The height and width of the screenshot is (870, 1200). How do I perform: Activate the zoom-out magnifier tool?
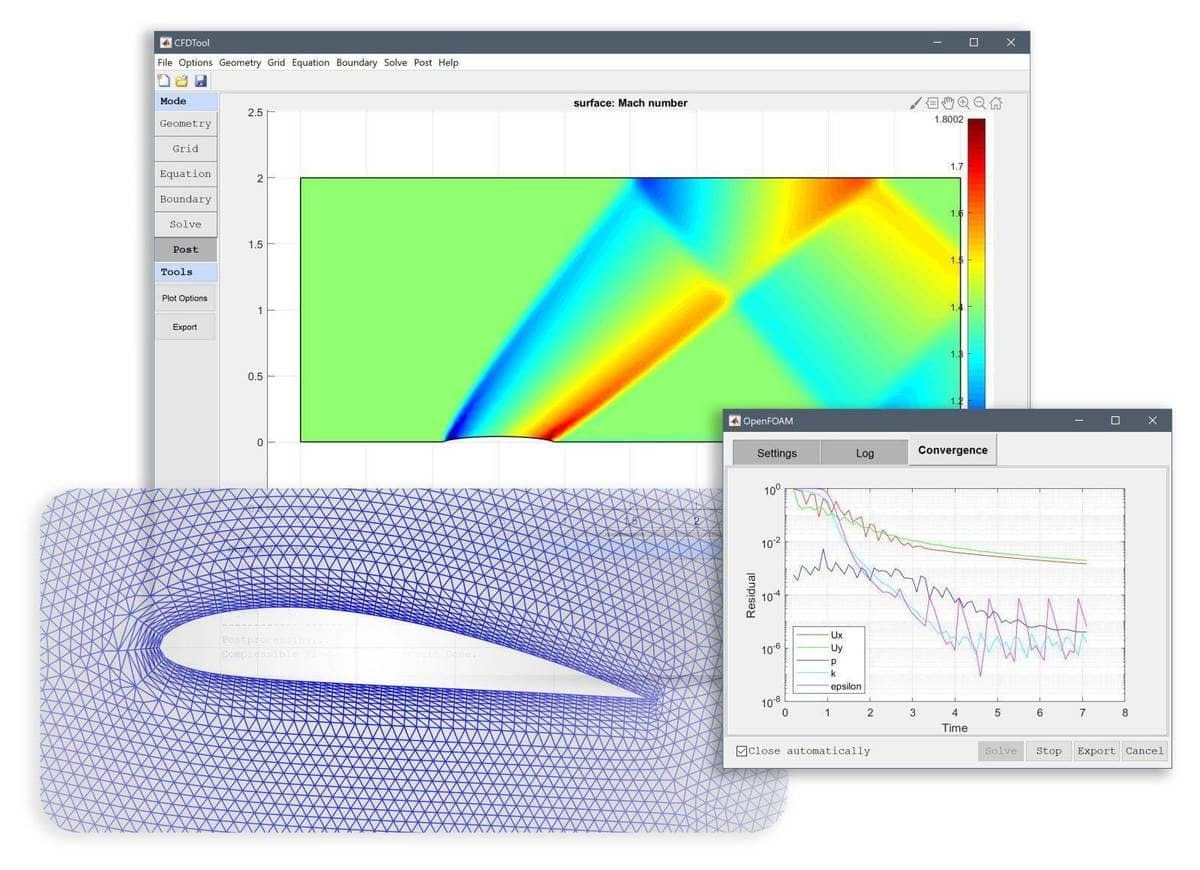click(979, 102)
